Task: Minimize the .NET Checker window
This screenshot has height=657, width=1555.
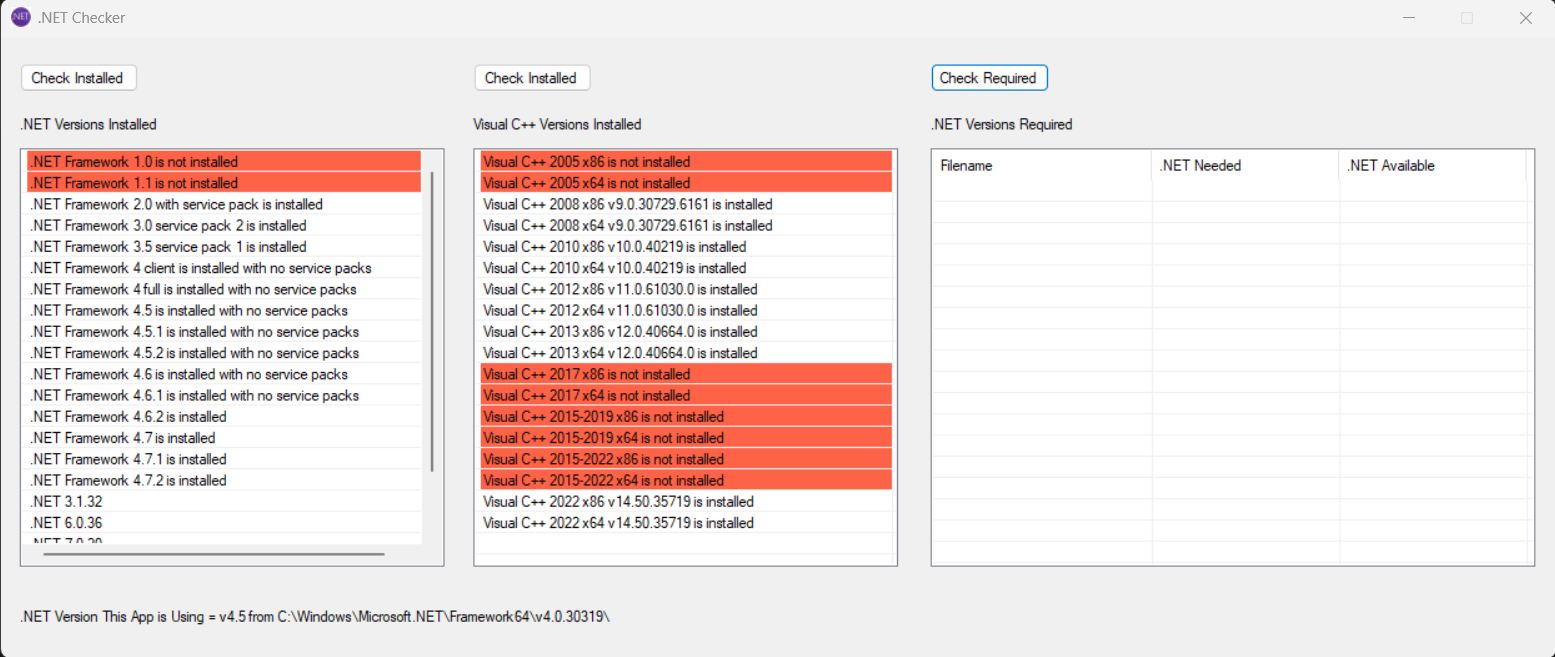Action: click(1408, 18)
